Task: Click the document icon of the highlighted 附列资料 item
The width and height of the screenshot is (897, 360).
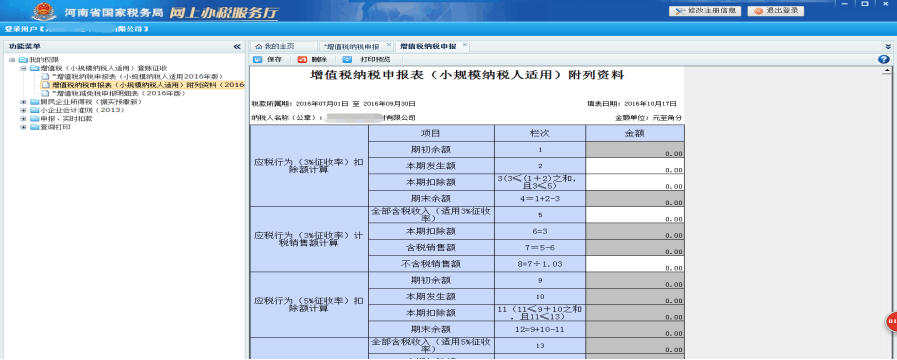Action: (x=45, y=85)
